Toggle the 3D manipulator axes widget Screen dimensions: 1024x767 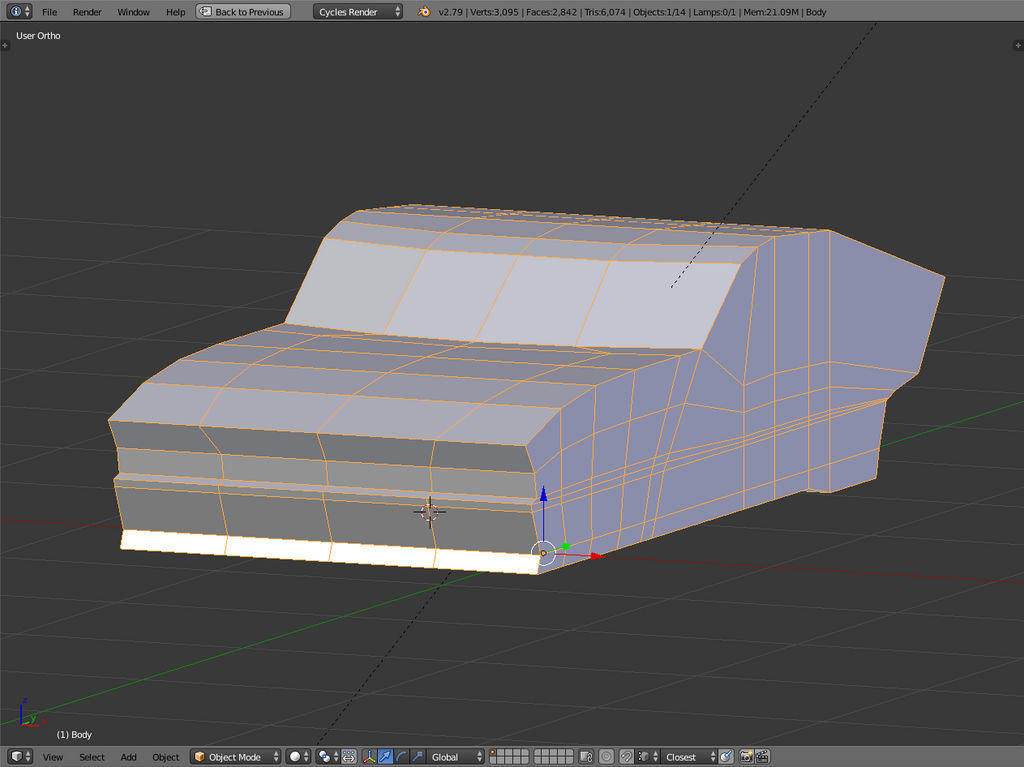[x=369, y=757]
